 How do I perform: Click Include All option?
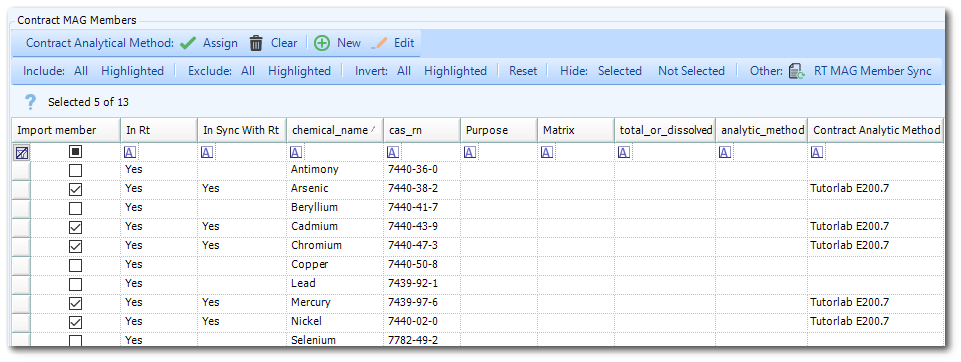tap(81, 71)
